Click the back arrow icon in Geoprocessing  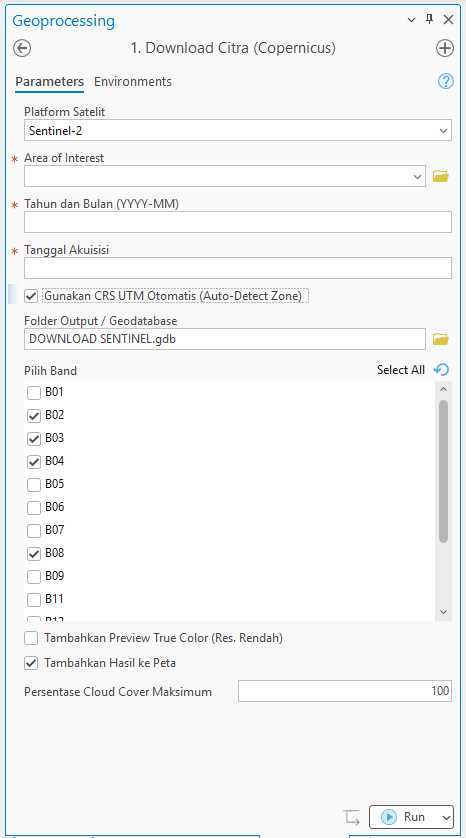tap(22, 48)
